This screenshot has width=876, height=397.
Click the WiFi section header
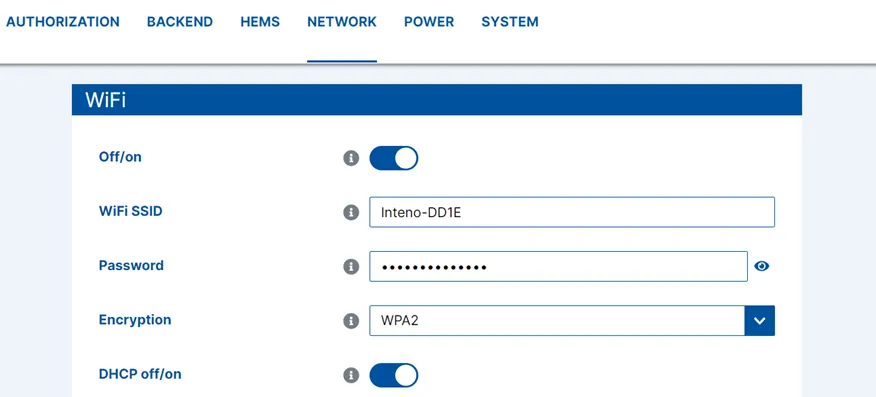pyautogui.click(x=437, y=100)
